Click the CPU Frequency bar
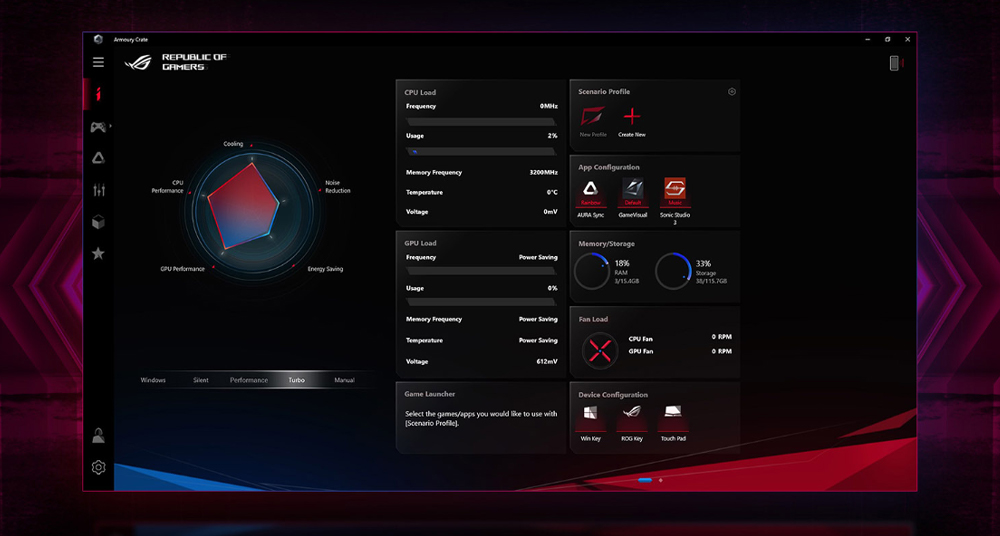 point(481,122)
